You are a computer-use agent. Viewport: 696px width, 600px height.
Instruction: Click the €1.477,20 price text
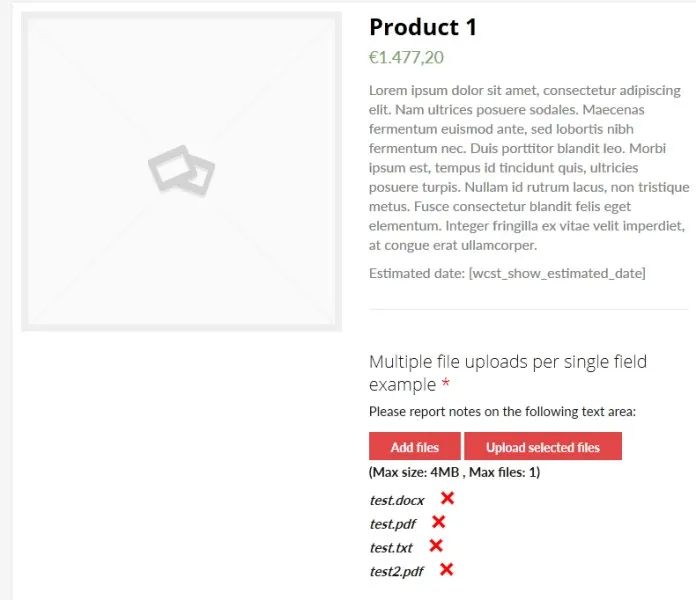pos(406,58)
